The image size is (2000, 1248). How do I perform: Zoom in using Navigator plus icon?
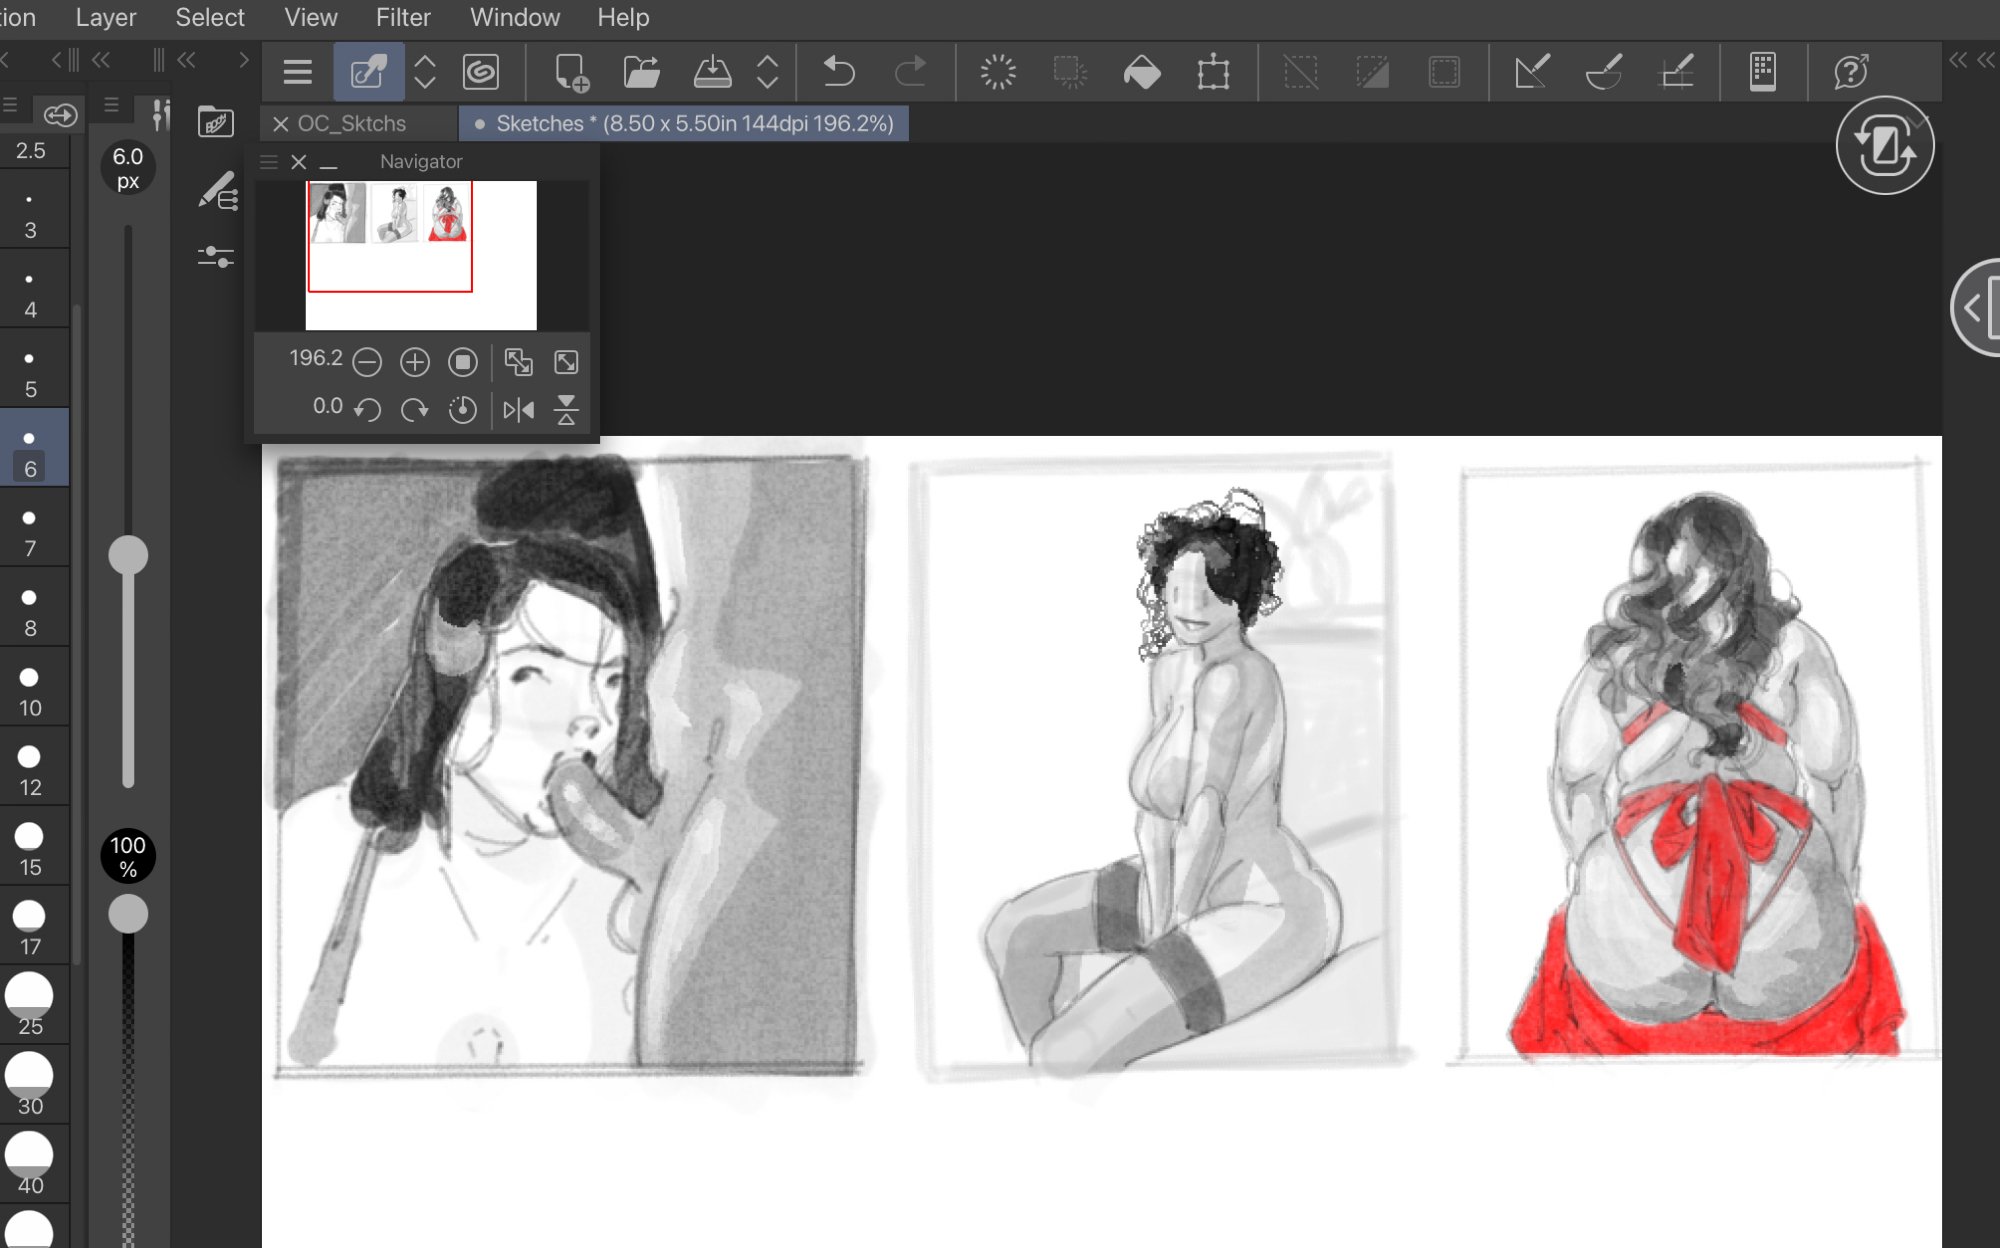coord(414,362)
